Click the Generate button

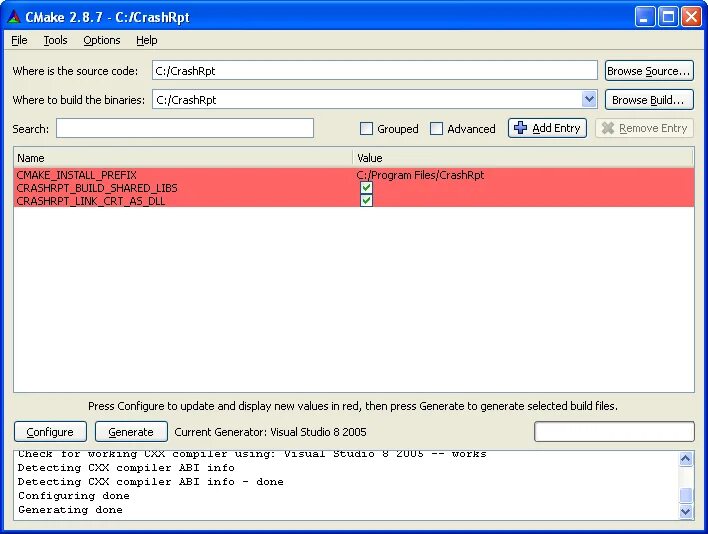131,432
